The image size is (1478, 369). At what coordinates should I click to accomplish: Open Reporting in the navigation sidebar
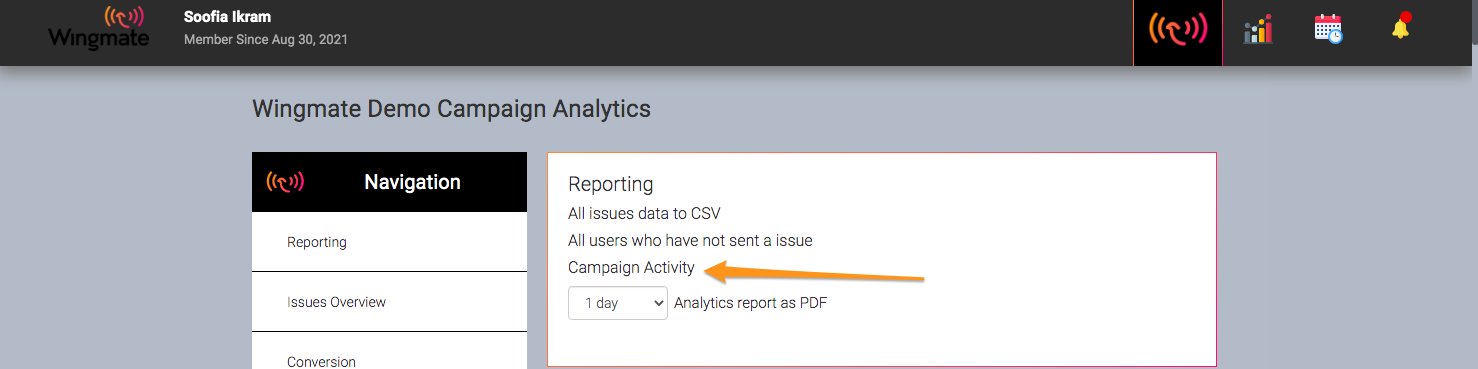[x=389, y=242]
